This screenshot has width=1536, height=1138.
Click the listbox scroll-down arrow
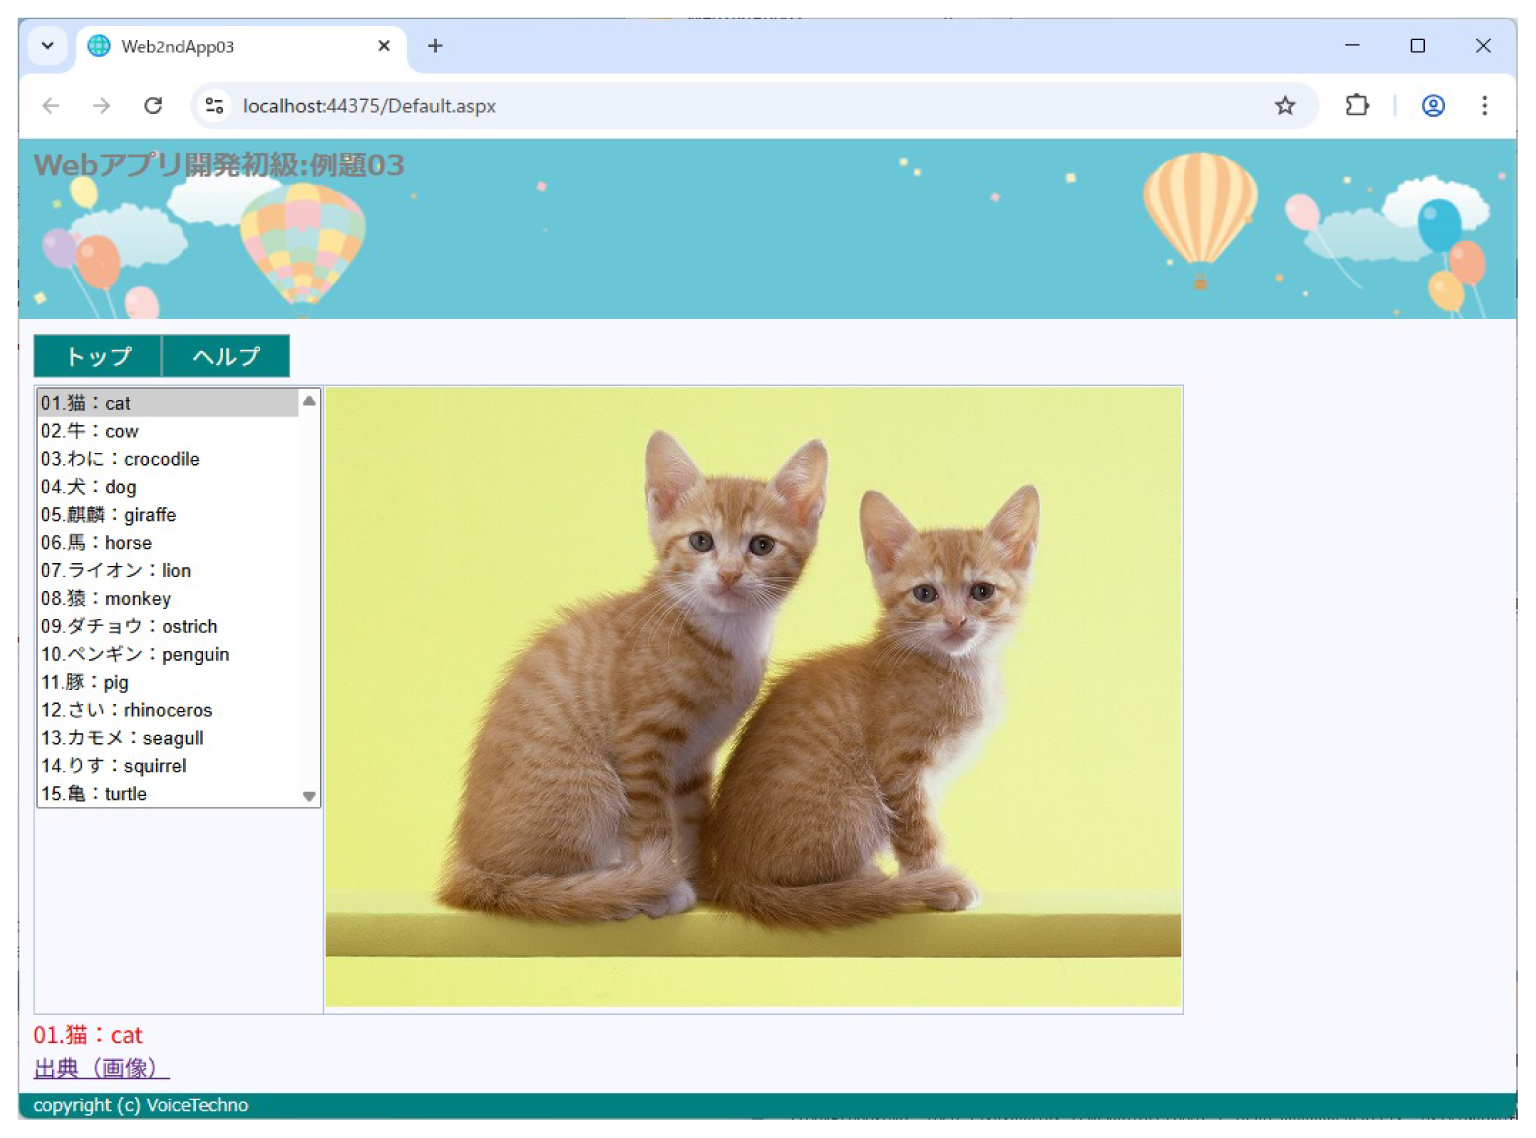310,795
